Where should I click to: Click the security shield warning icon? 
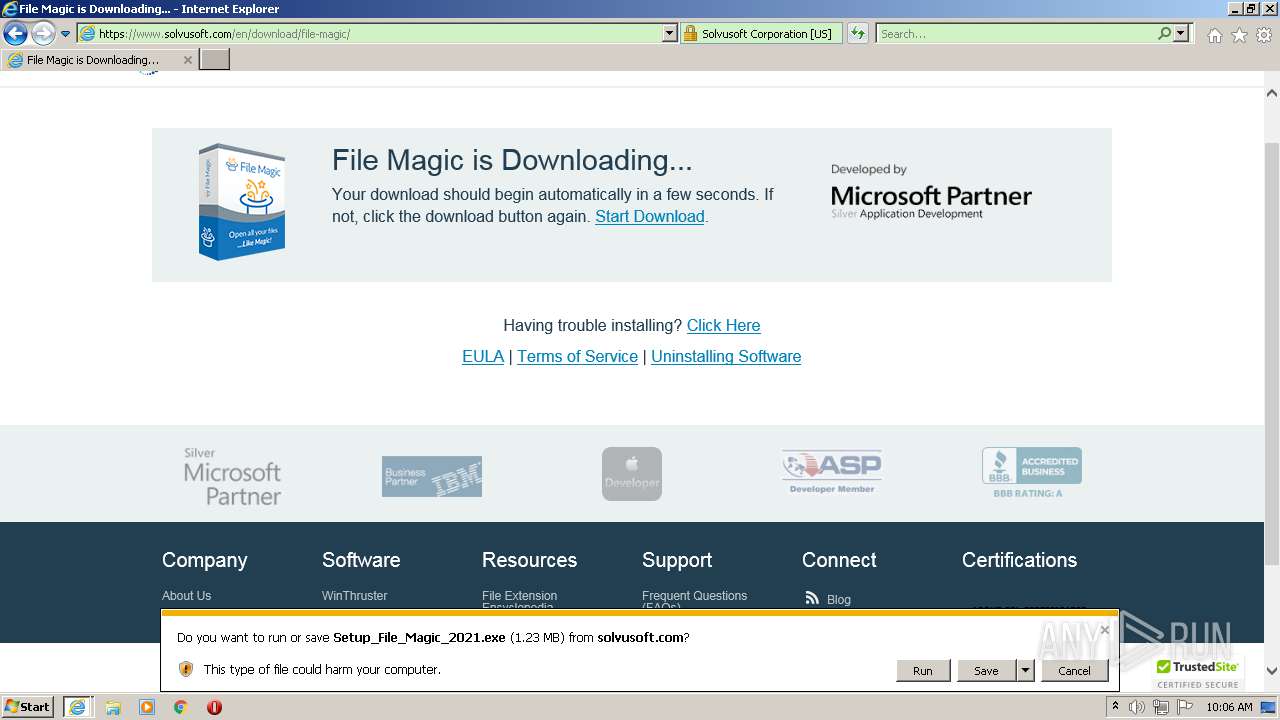point(186,669)
